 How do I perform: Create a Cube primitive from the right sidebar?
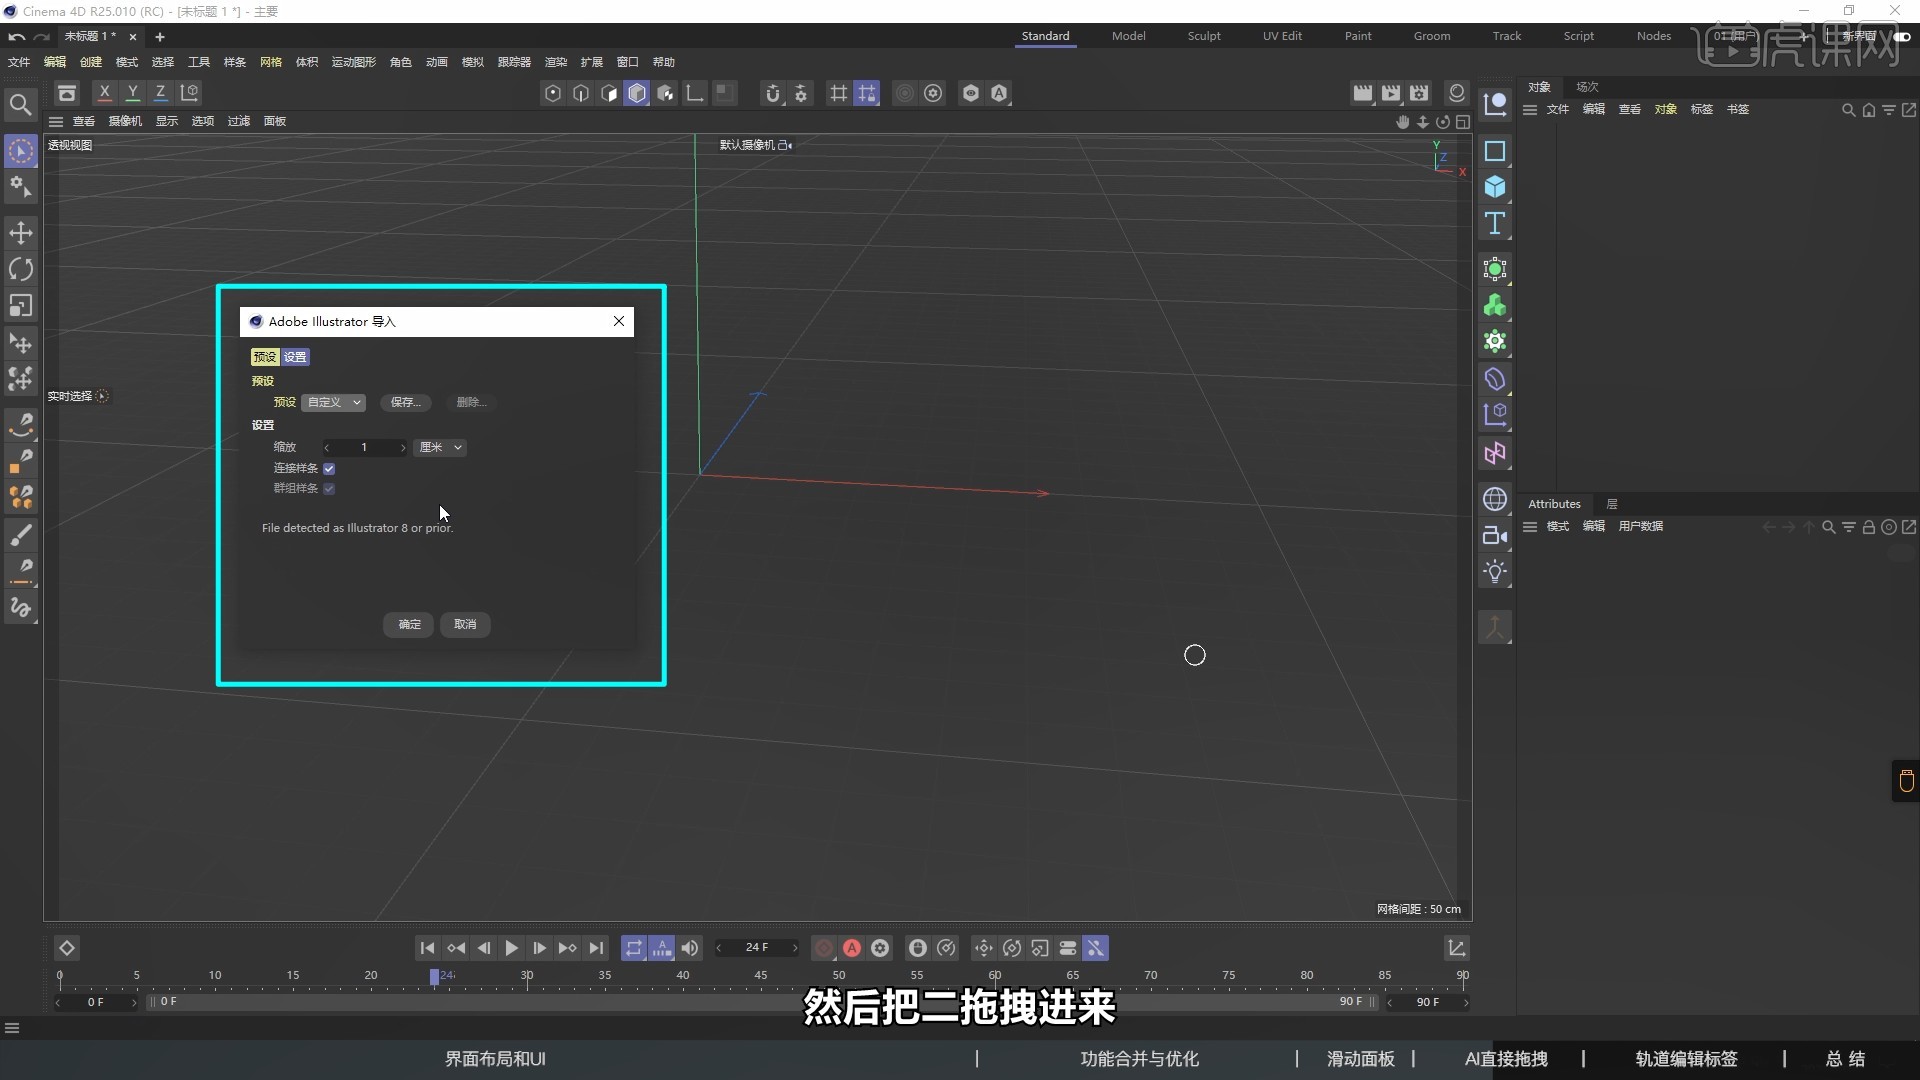click(x=1495, y=188)
